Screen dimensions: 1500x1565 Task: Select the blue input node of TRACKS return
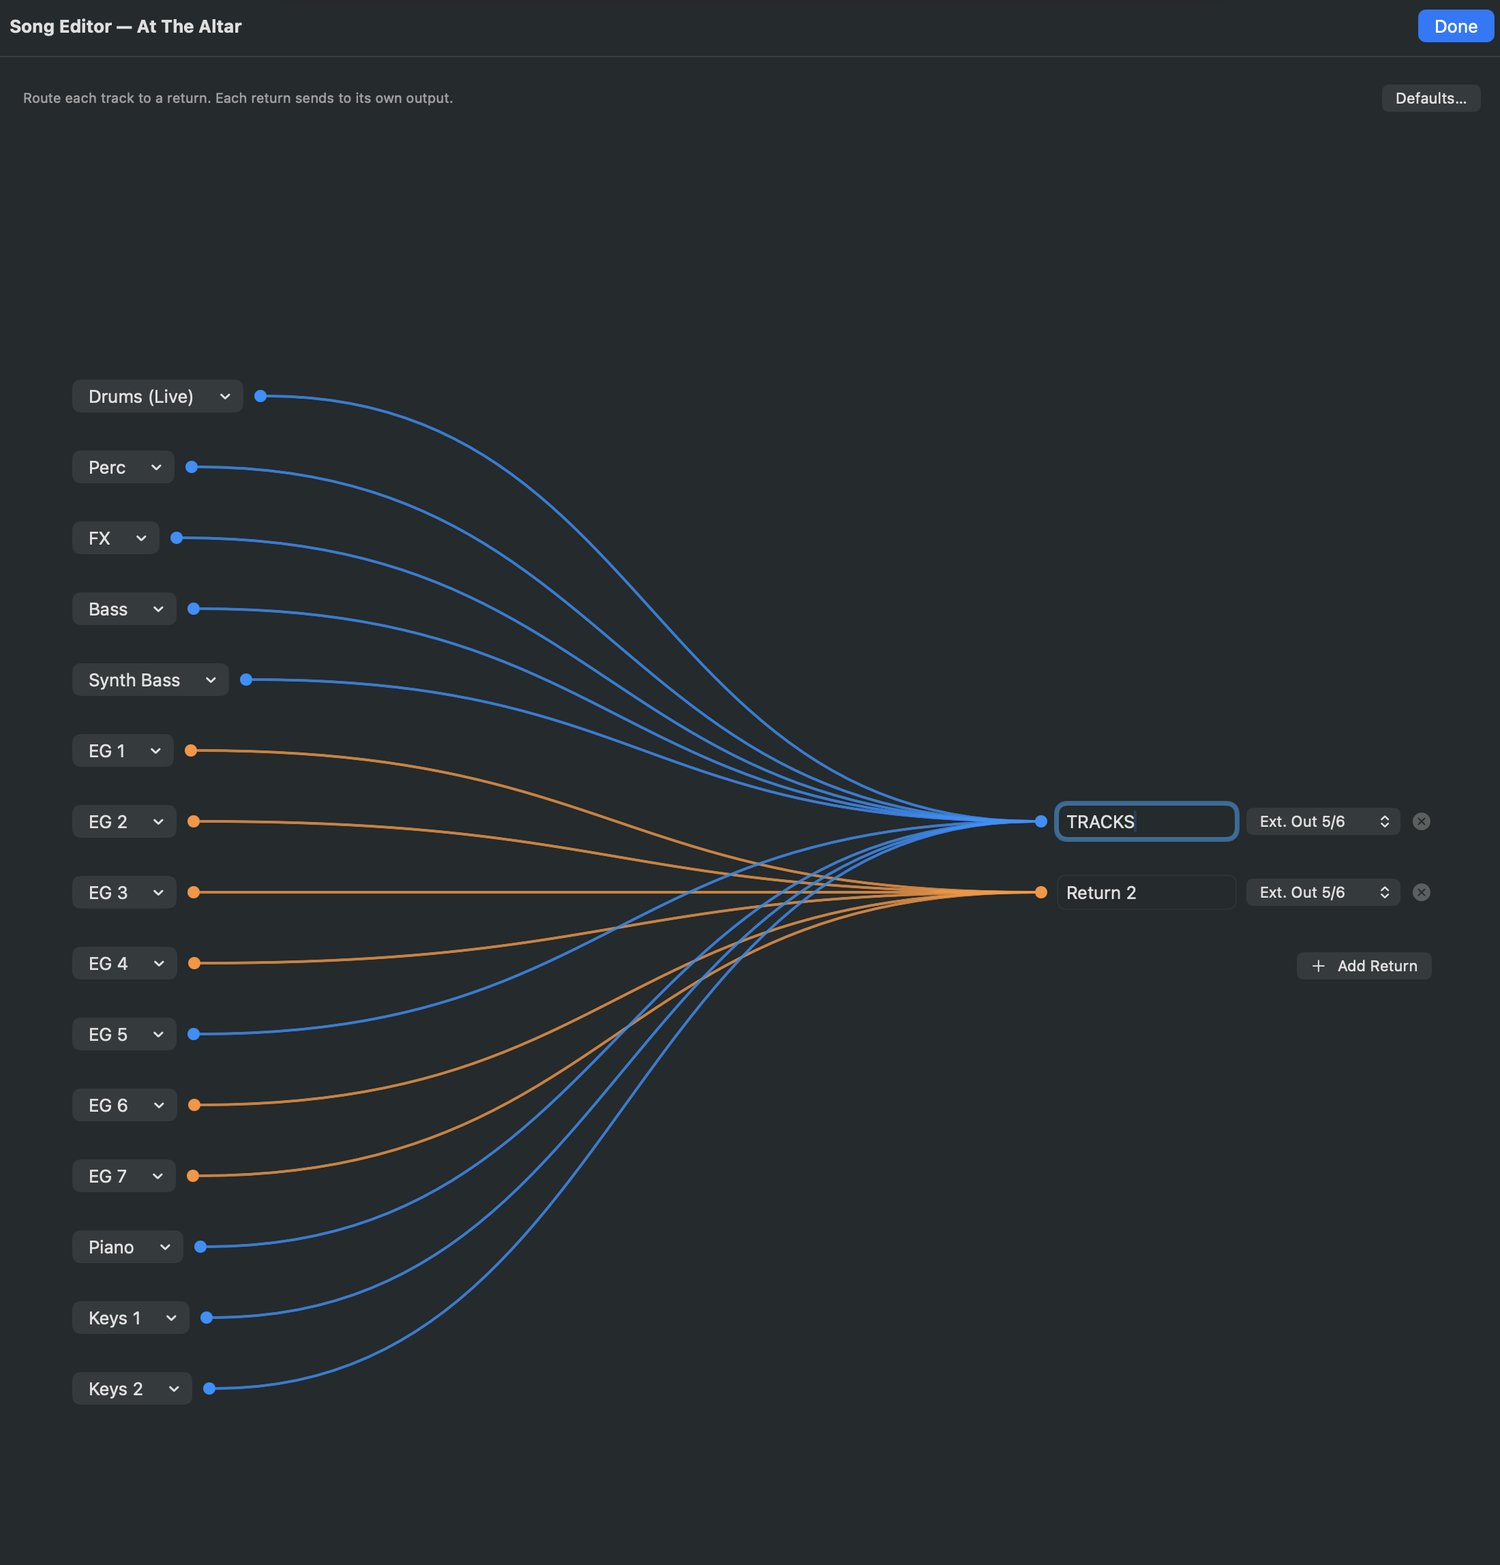tap(1041, 821)
